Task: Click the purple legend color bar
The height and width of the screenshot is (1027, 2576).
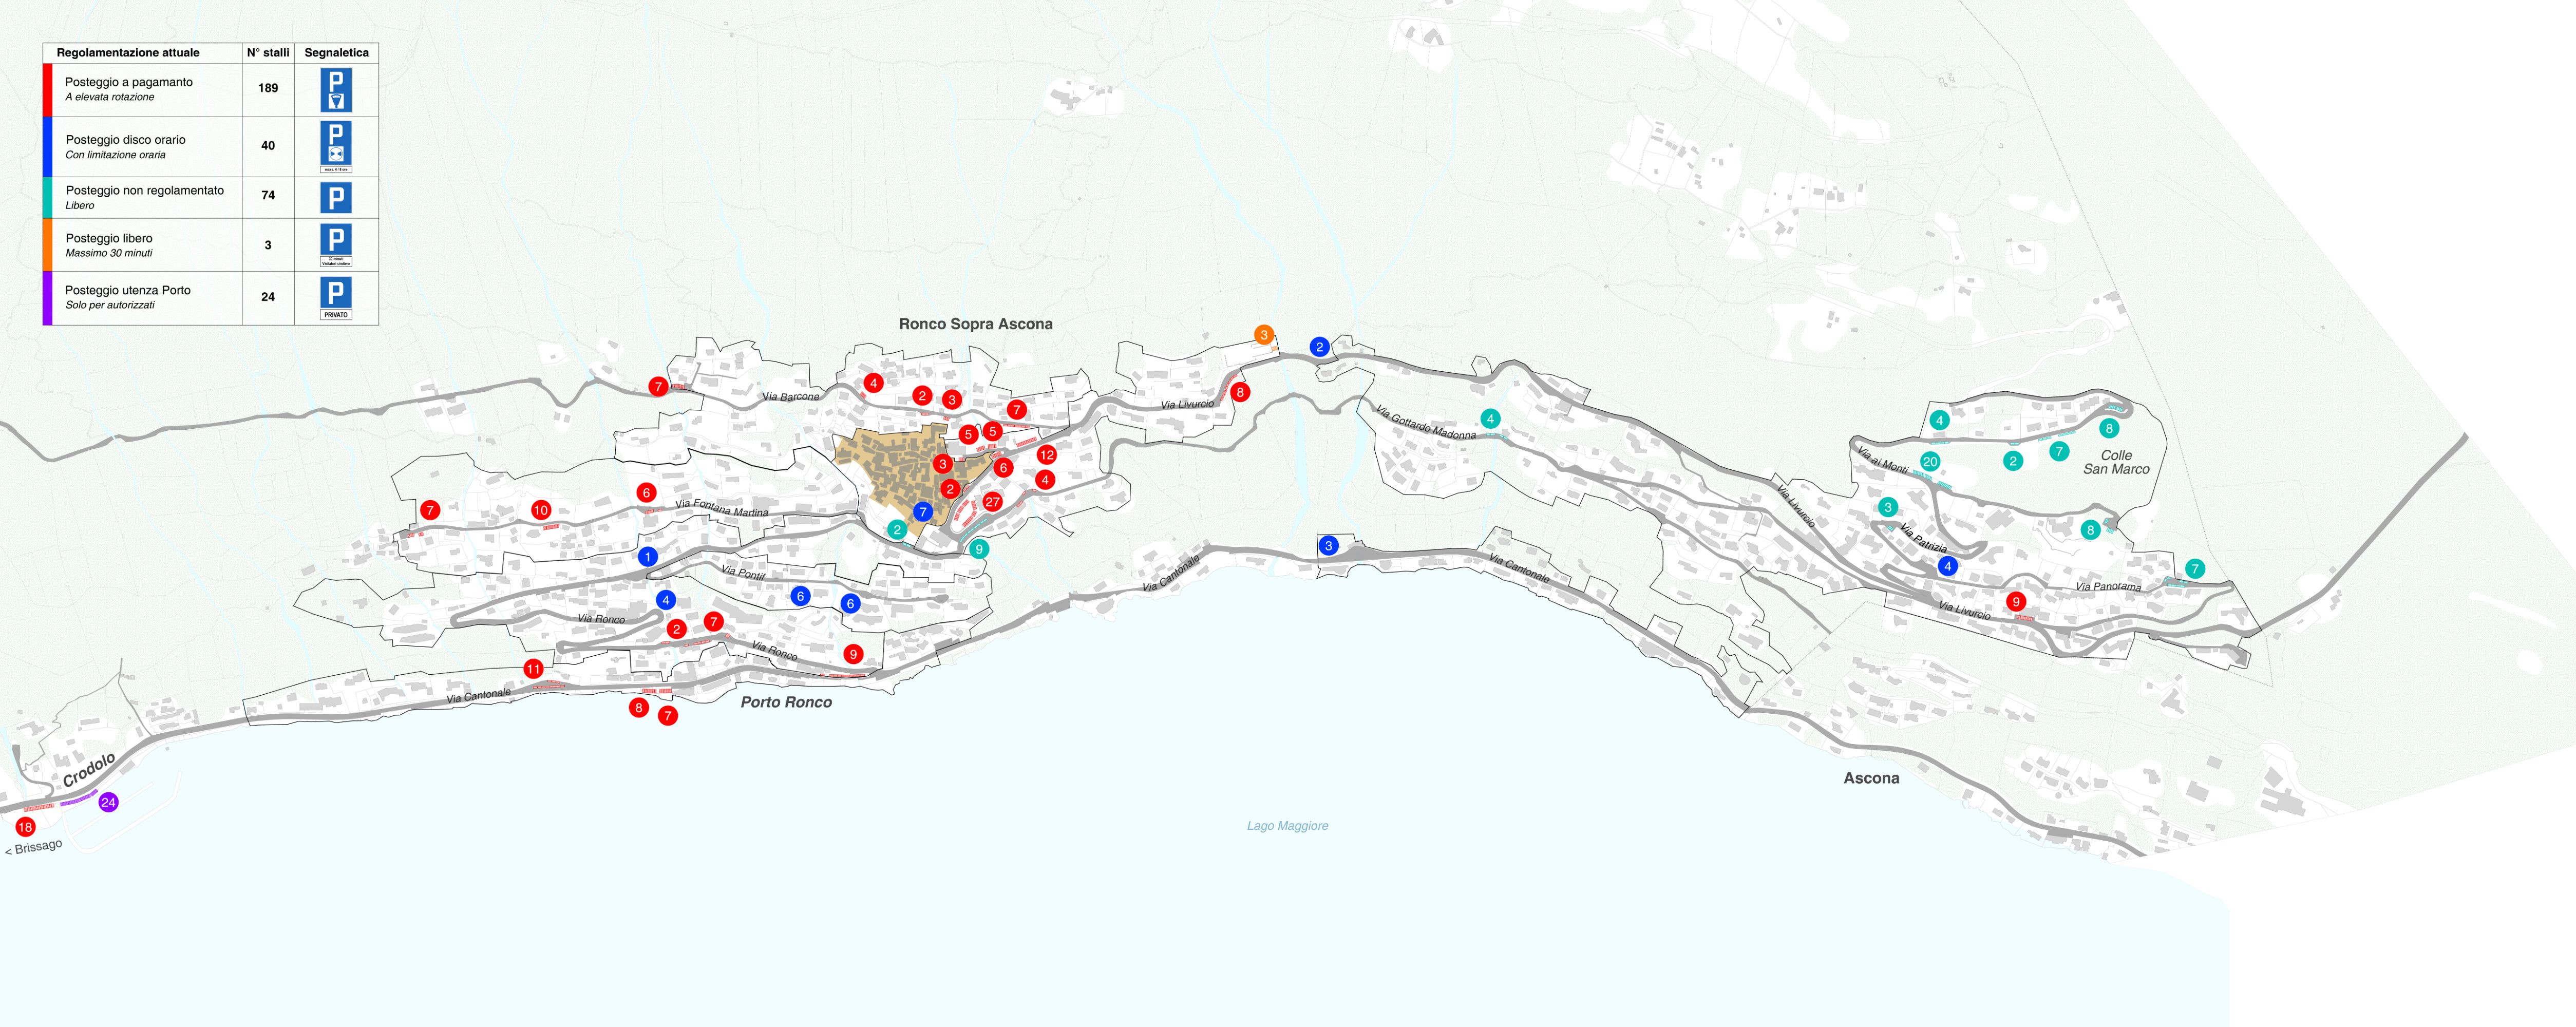Action: [47, 298]
